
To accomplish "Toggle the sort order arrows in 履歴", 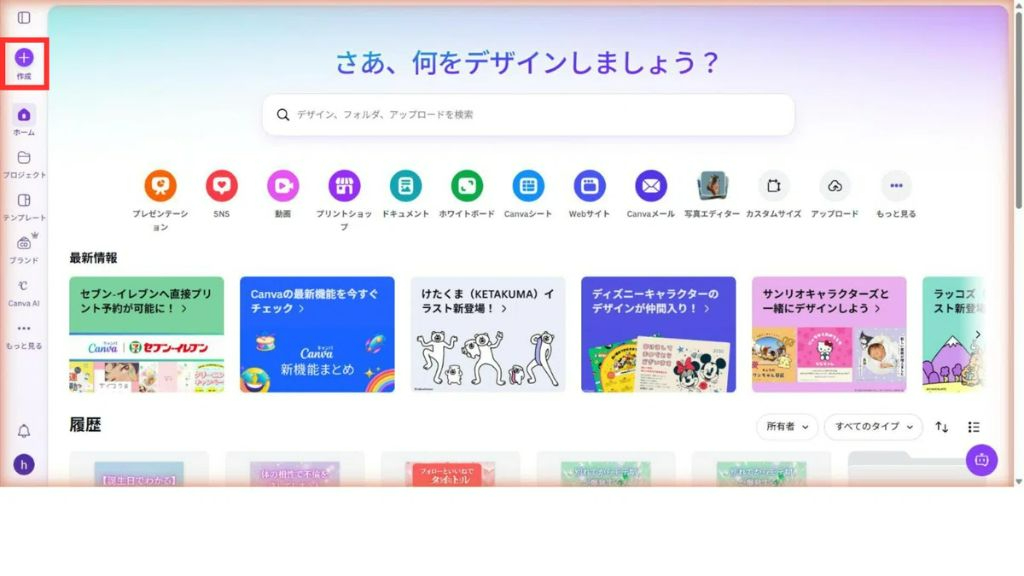I will click(941, 427).
